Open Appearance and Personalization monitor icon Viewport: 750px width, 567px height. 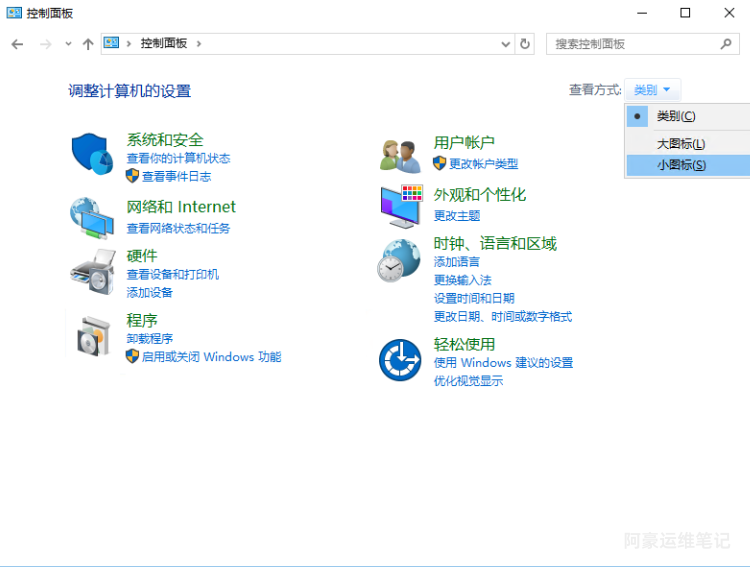pos(400,206)
